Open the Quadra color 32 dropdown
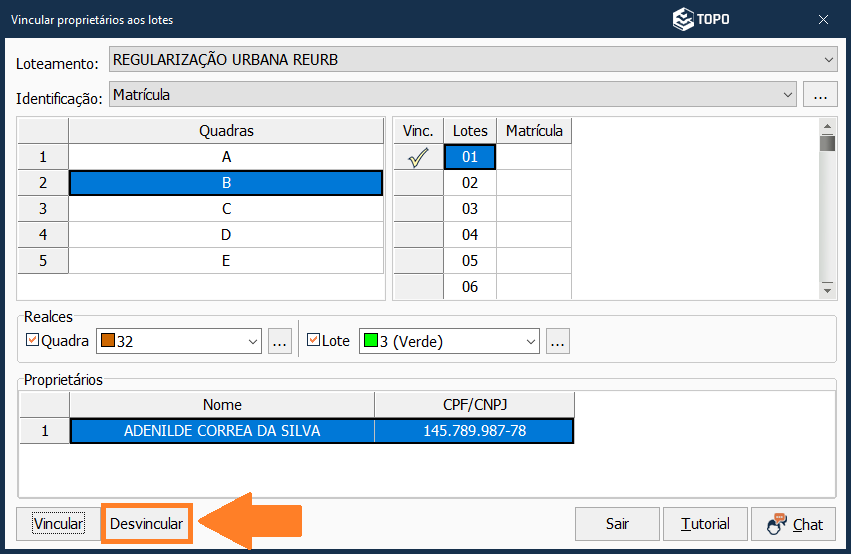Viewport: 851px width, 554px height. [251, 341]
